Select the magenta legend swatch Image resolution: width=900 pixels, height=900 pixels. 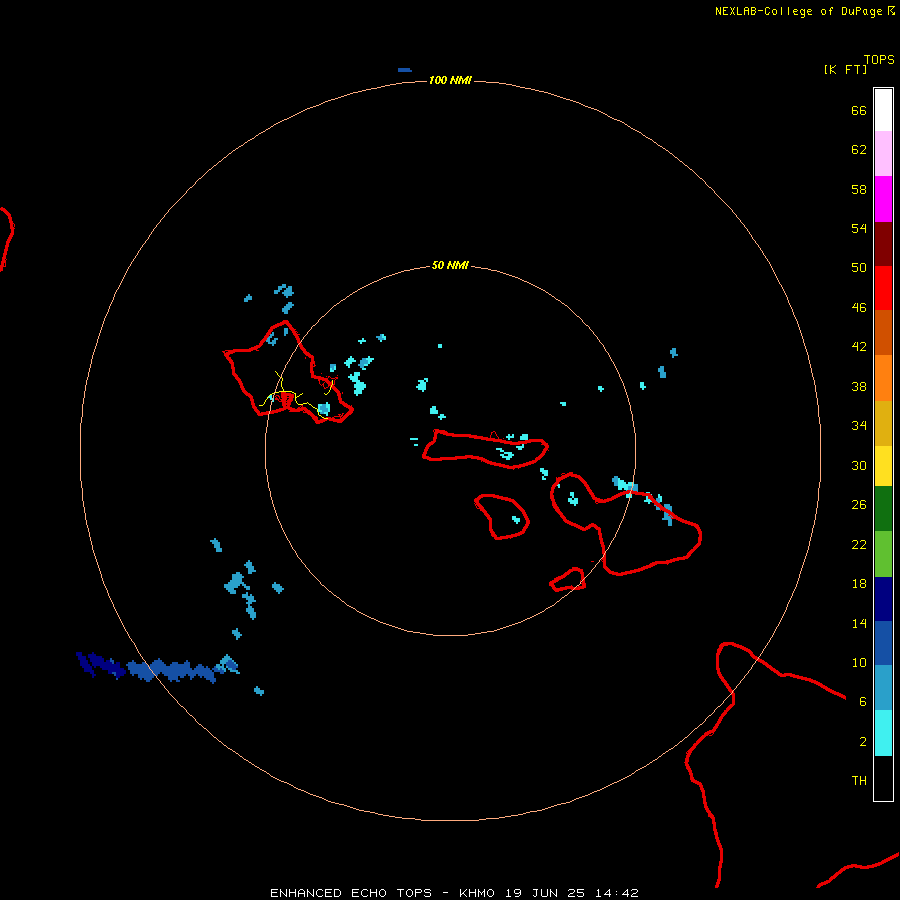coord(883,199)
